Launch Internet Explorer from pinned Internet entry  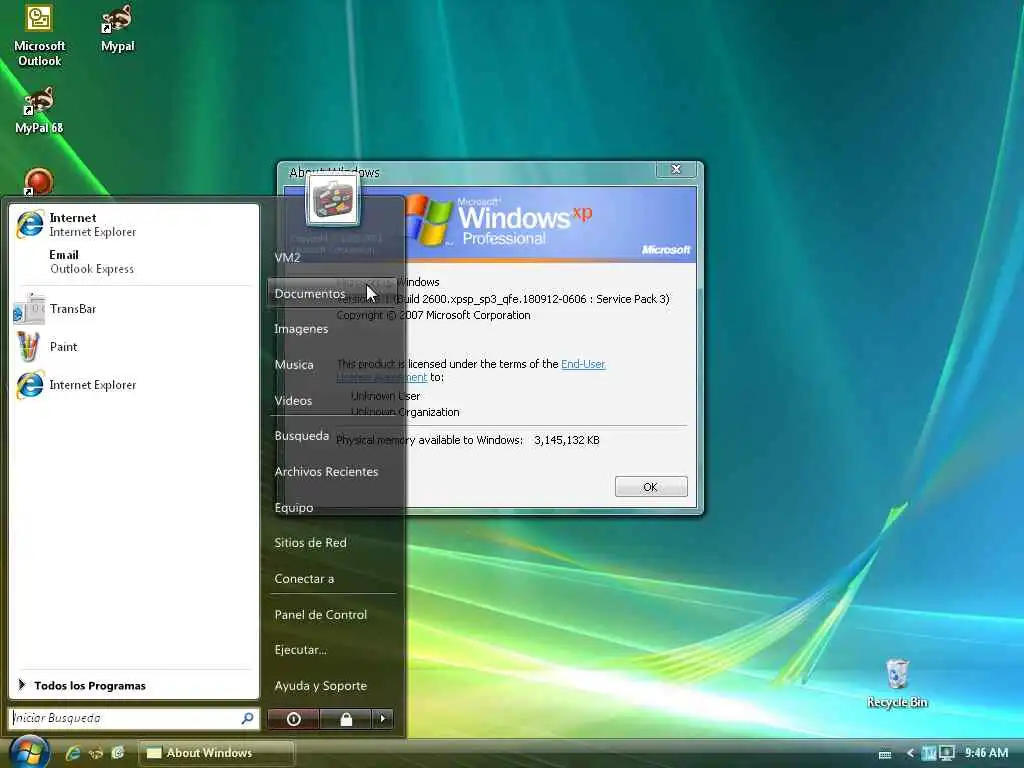[x=134, y=224]
